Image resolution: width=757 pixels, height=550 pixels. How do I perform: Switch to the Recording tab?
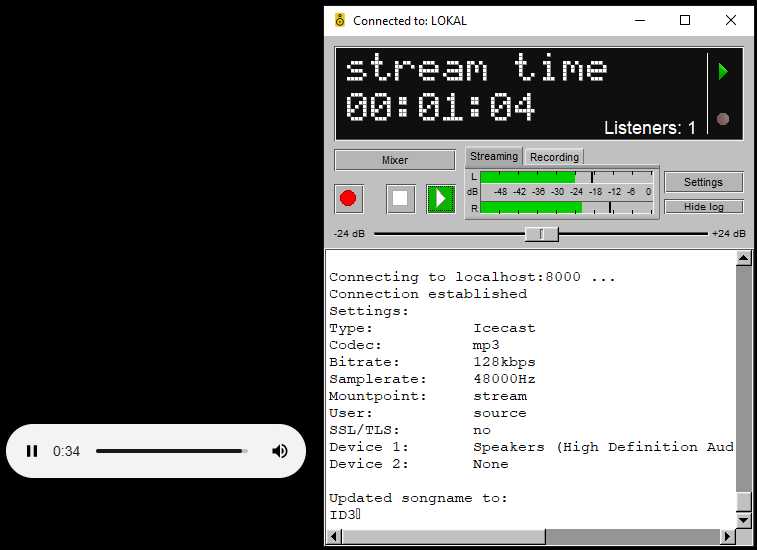click(x=554, y=157)
